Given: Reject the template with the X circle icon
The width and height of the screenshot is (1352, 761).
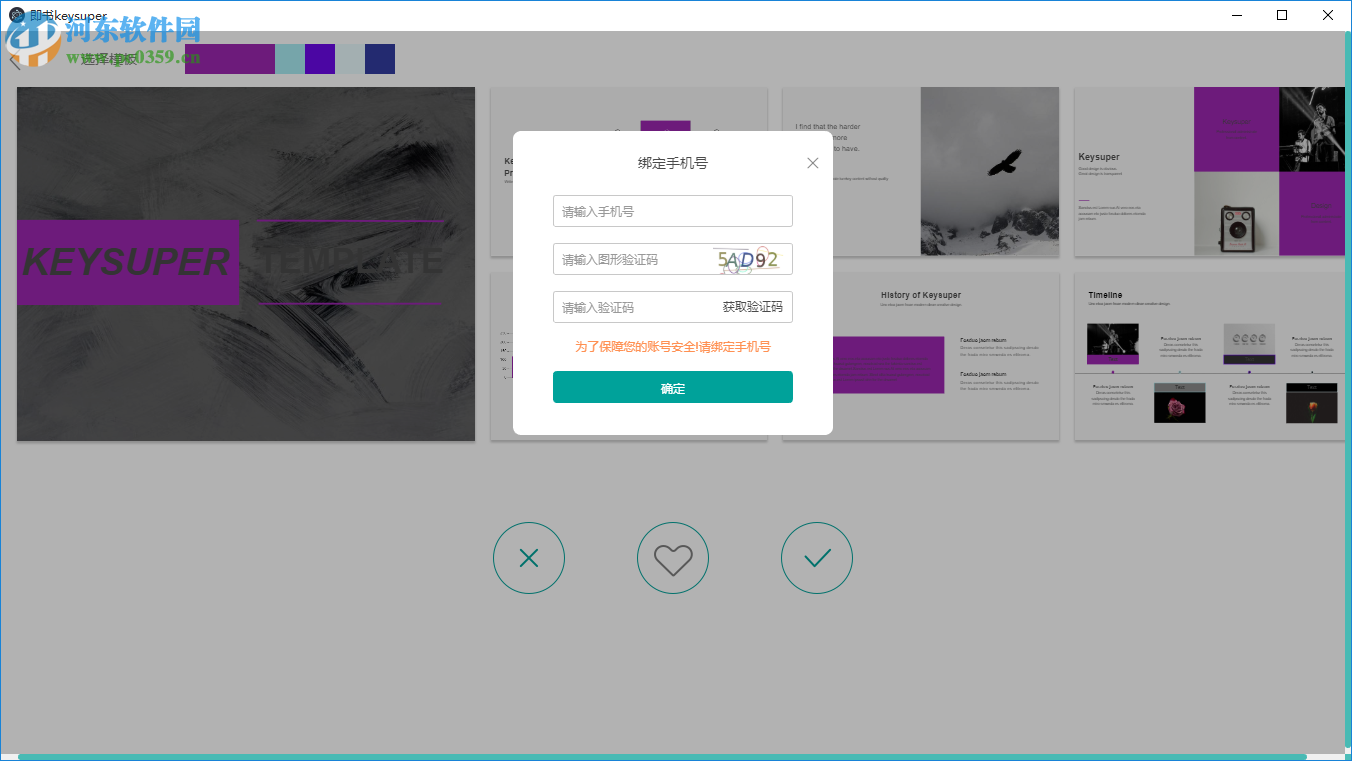Looking at the screenshot, I should 529,558.
